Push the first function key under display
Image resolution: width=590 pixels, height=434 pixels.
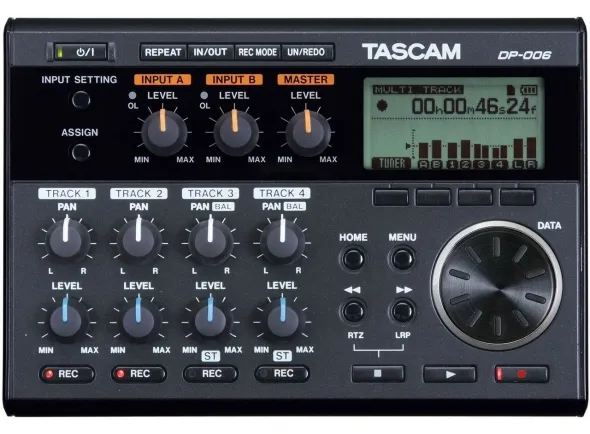[391, 197]
